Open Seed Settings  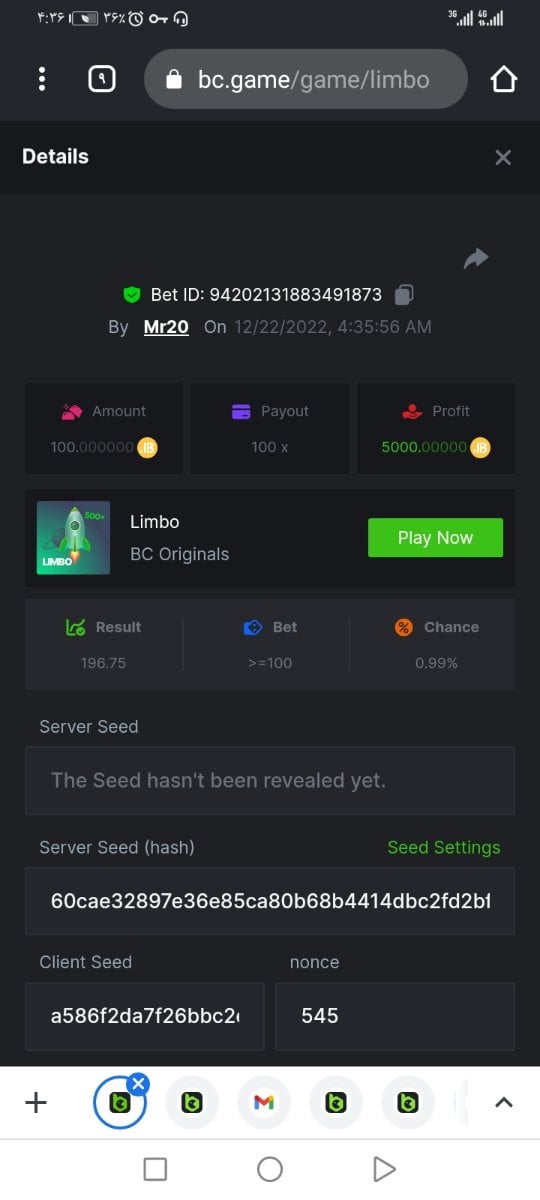point(443,847)
